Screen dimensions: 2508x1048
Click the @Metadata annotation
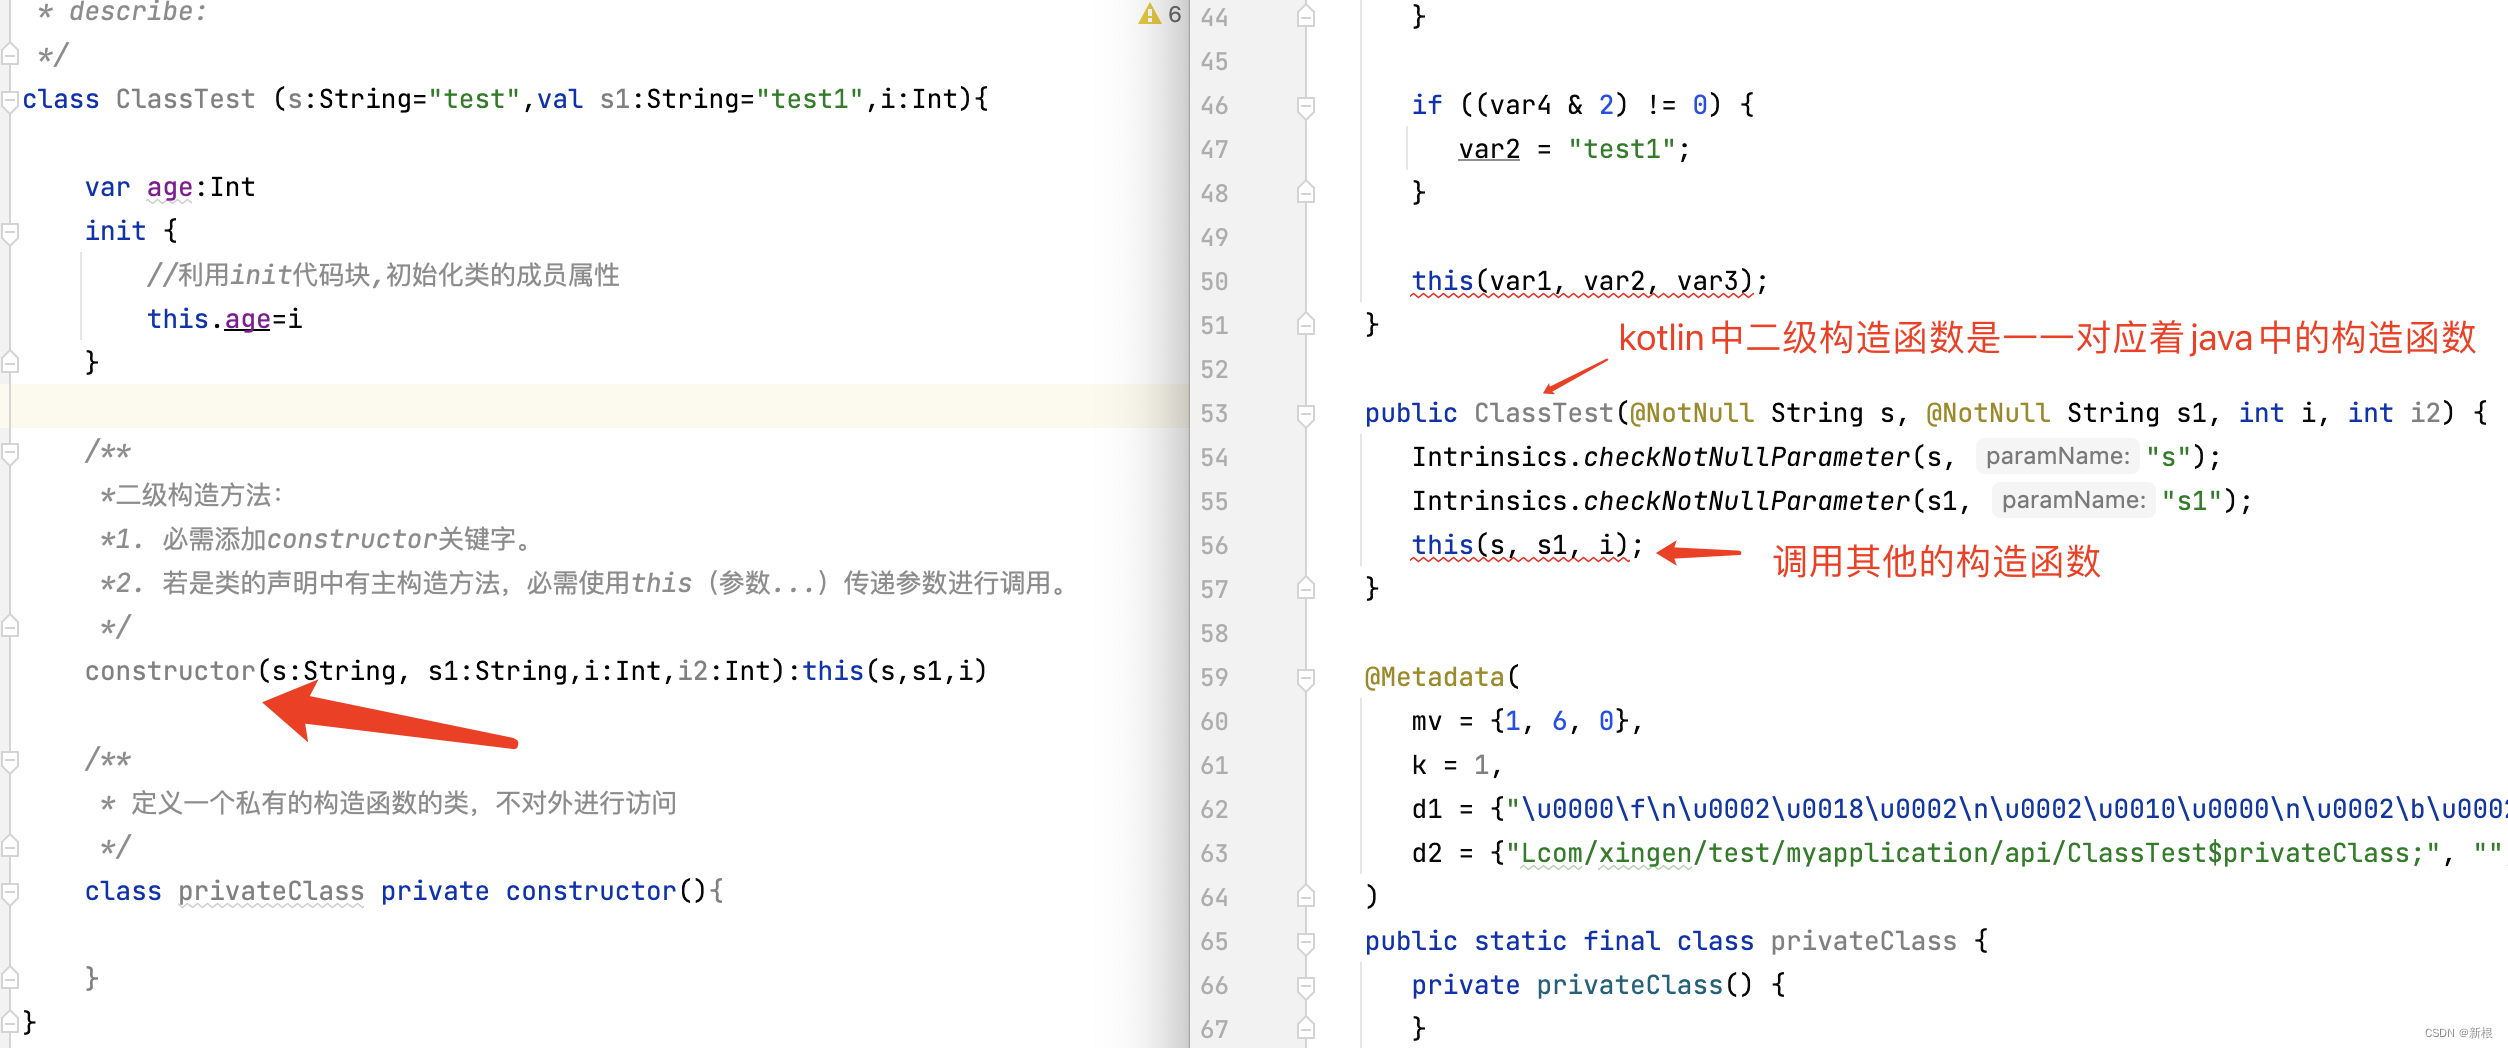(1434, 678)
